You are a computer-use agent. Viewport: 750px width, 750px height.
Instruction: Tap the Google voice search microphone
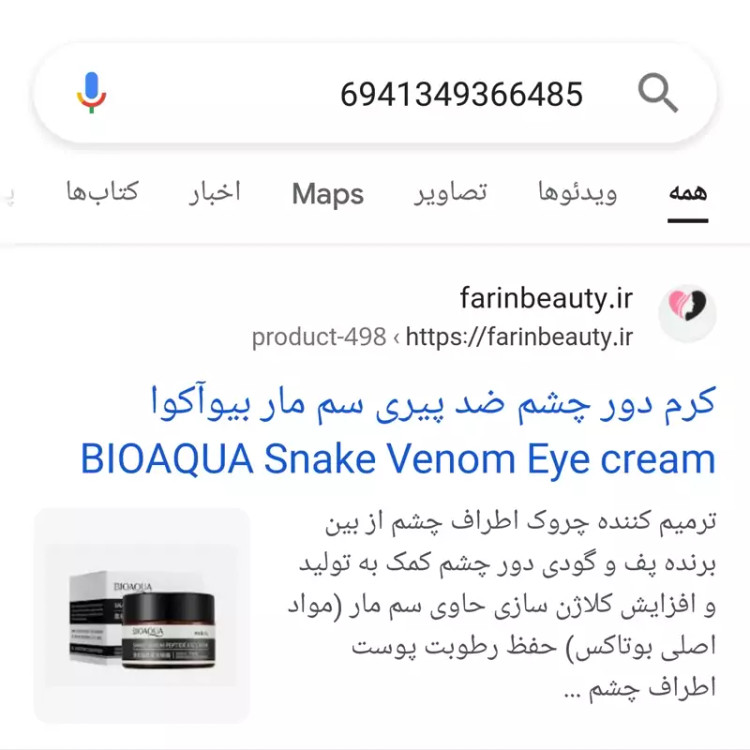coord(91,93)
